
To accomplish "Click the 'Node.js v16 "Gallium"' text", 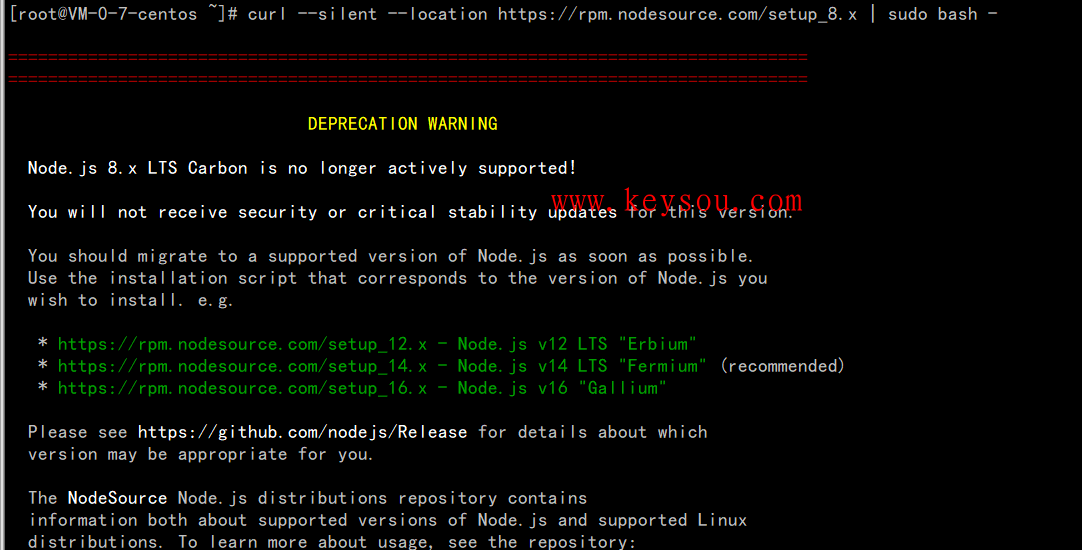I will tap(562, 388).
